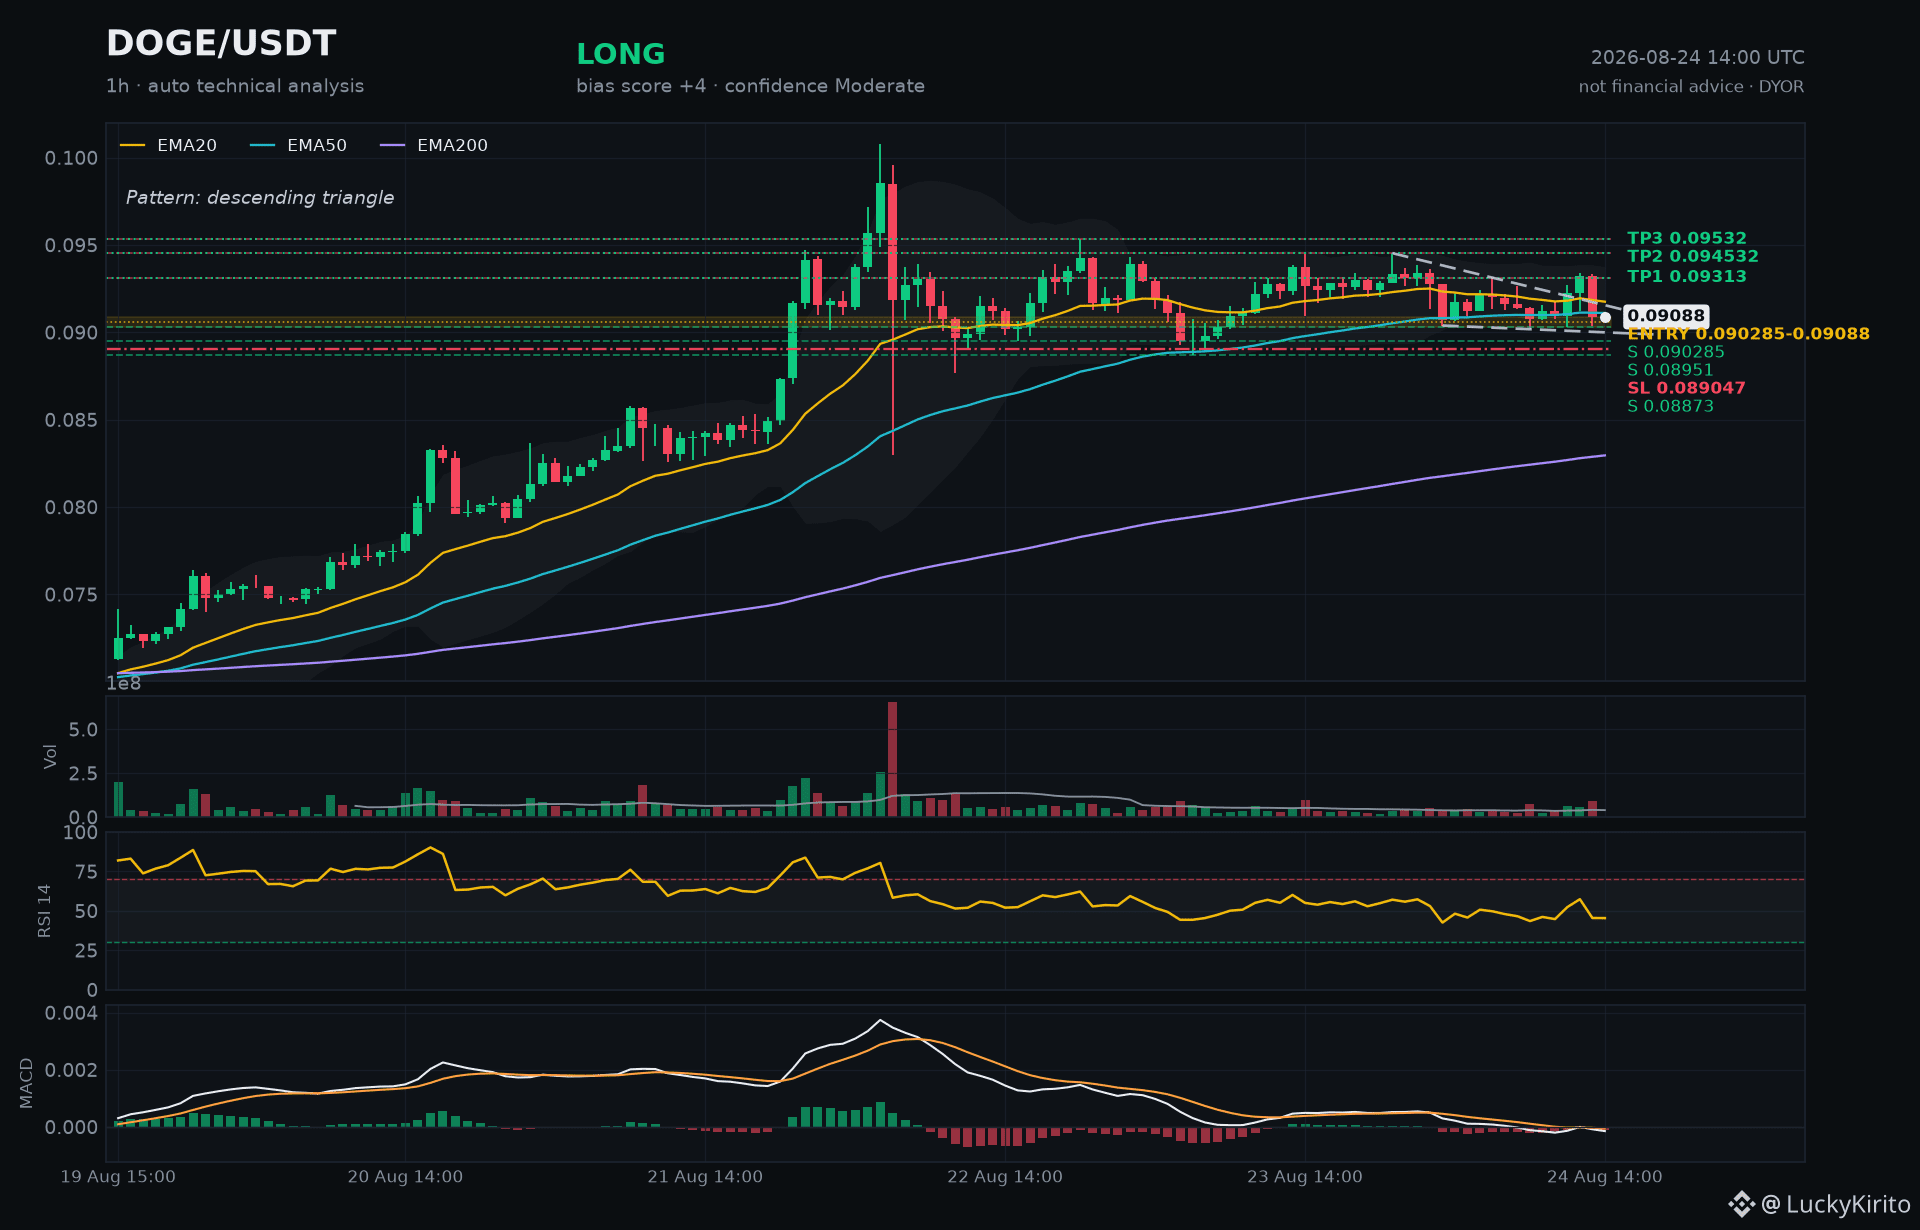
Task: Click the 2.5 volume axis label
Action: coord(84,774)
